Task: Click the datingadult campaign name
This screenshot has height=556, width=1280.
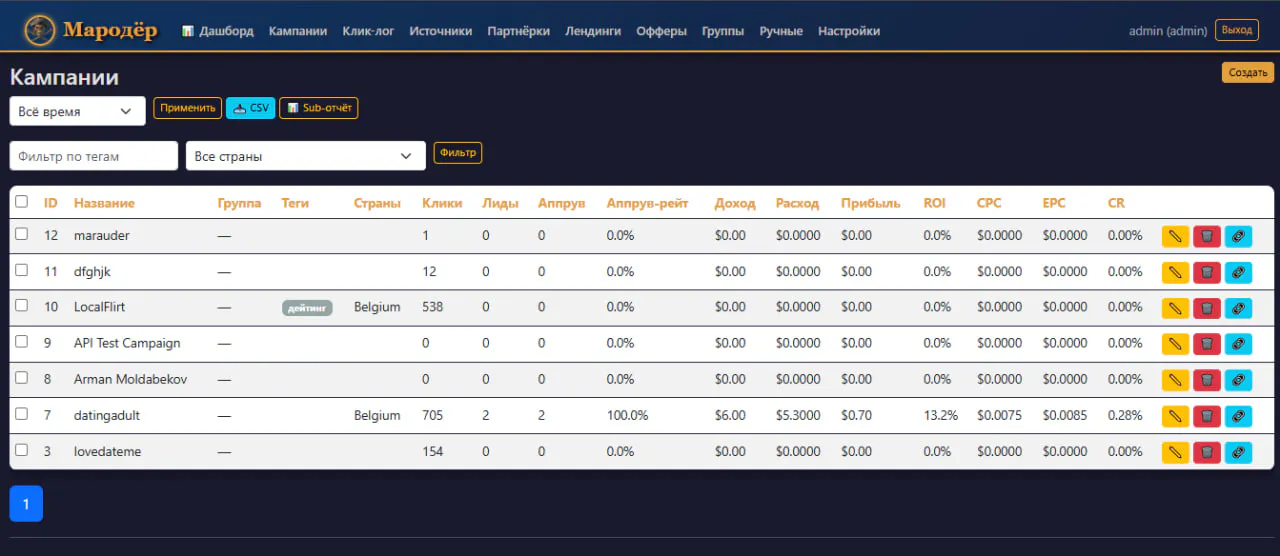Action: coord(107,415)
